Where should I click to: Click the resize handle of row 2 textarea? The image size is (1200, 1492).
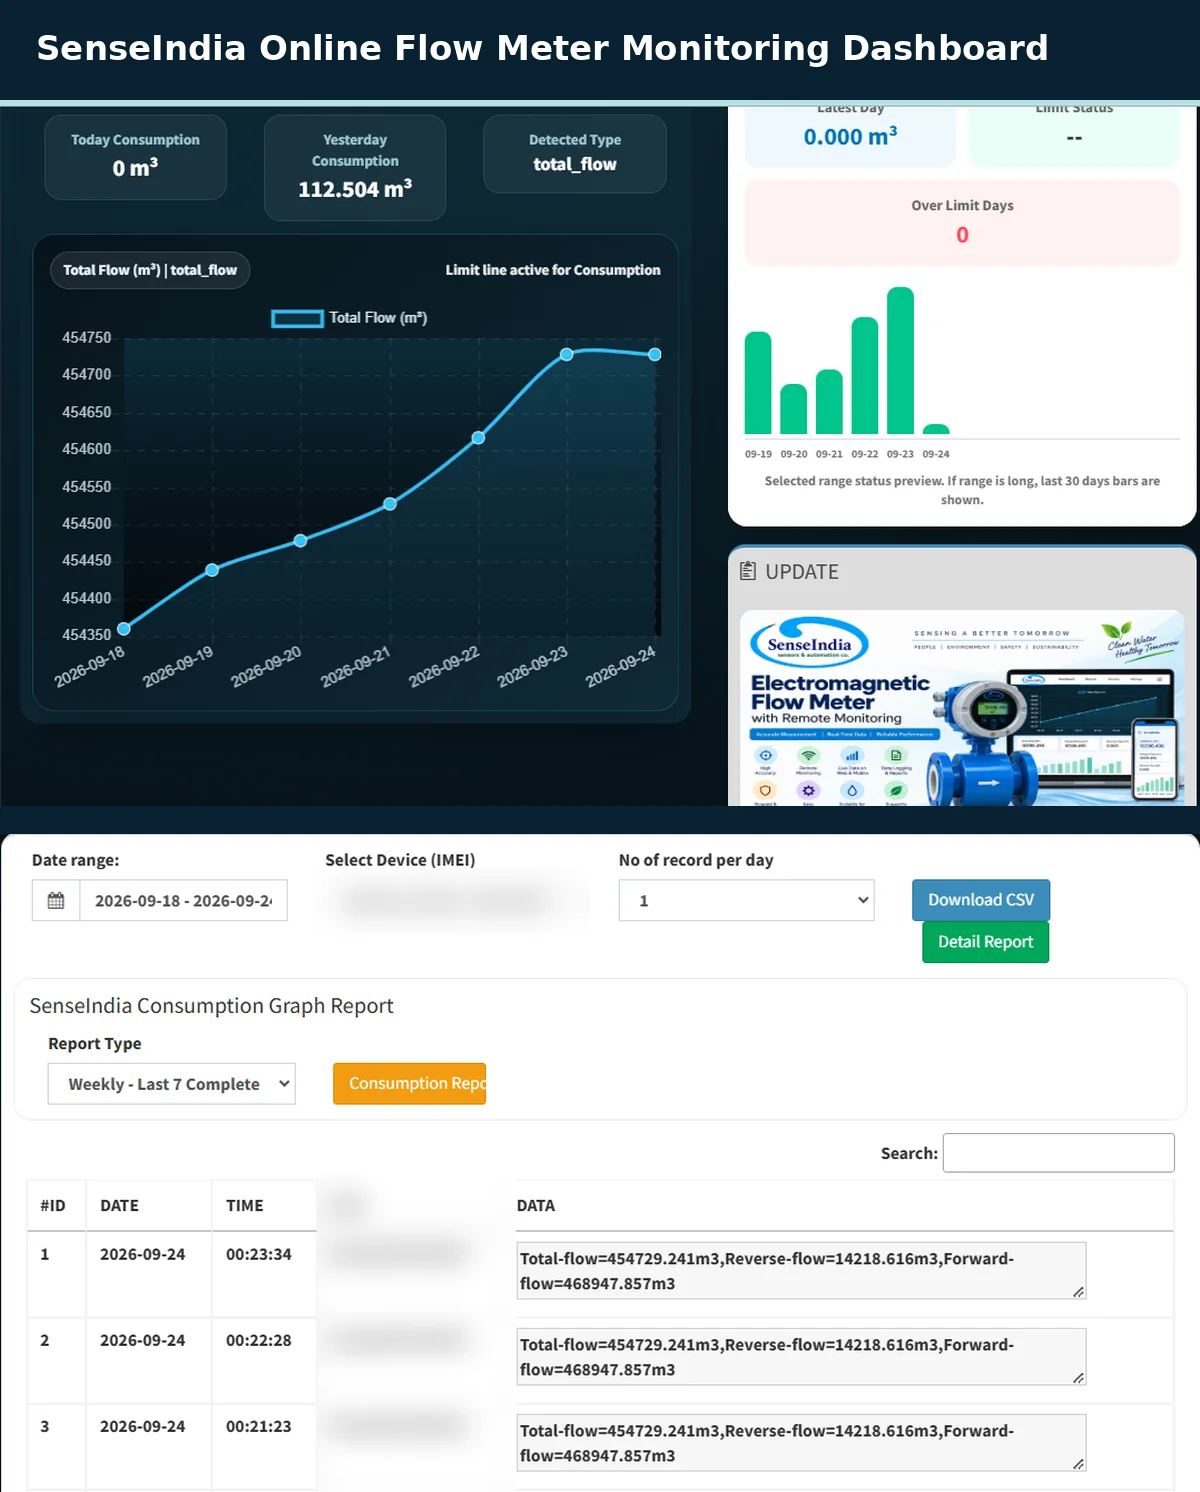1078,1378
